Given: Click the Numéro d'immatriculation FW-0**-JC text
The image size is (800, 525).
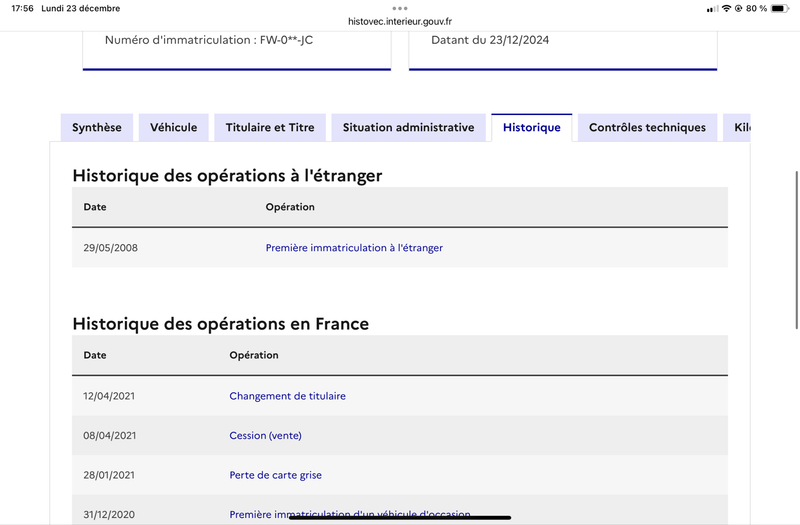Looking at the screenshot, I should pyautogui.click(x=209, y=40).
